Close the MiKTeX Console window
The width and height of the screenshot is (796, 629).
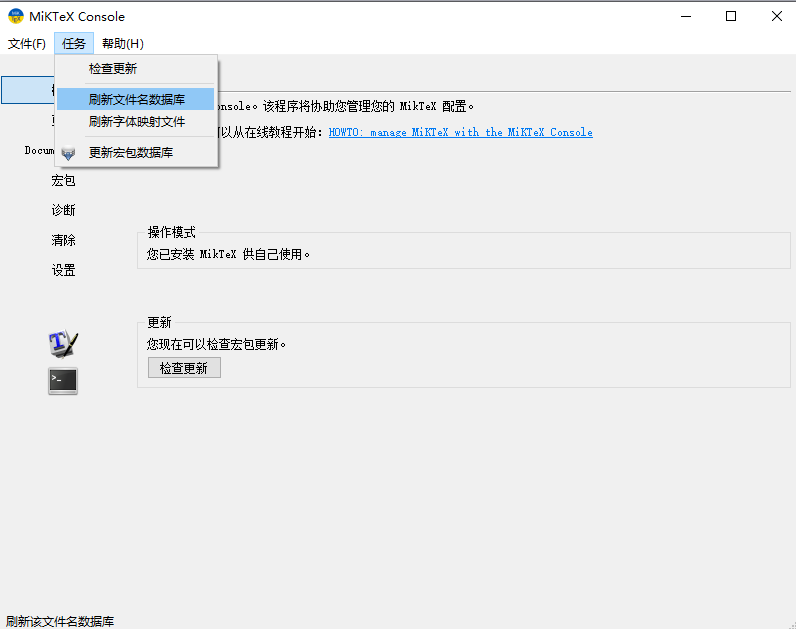[x=777, y=16]
